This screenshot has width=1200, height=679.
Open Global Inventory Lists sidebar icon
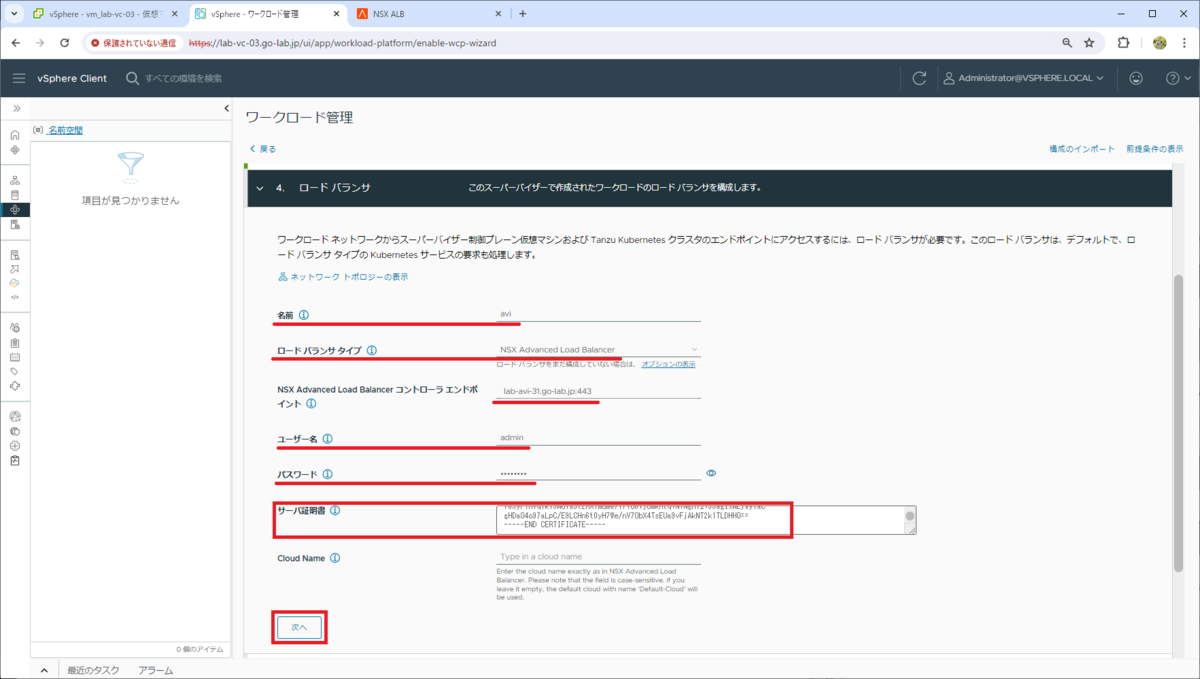tap(15, 225)
